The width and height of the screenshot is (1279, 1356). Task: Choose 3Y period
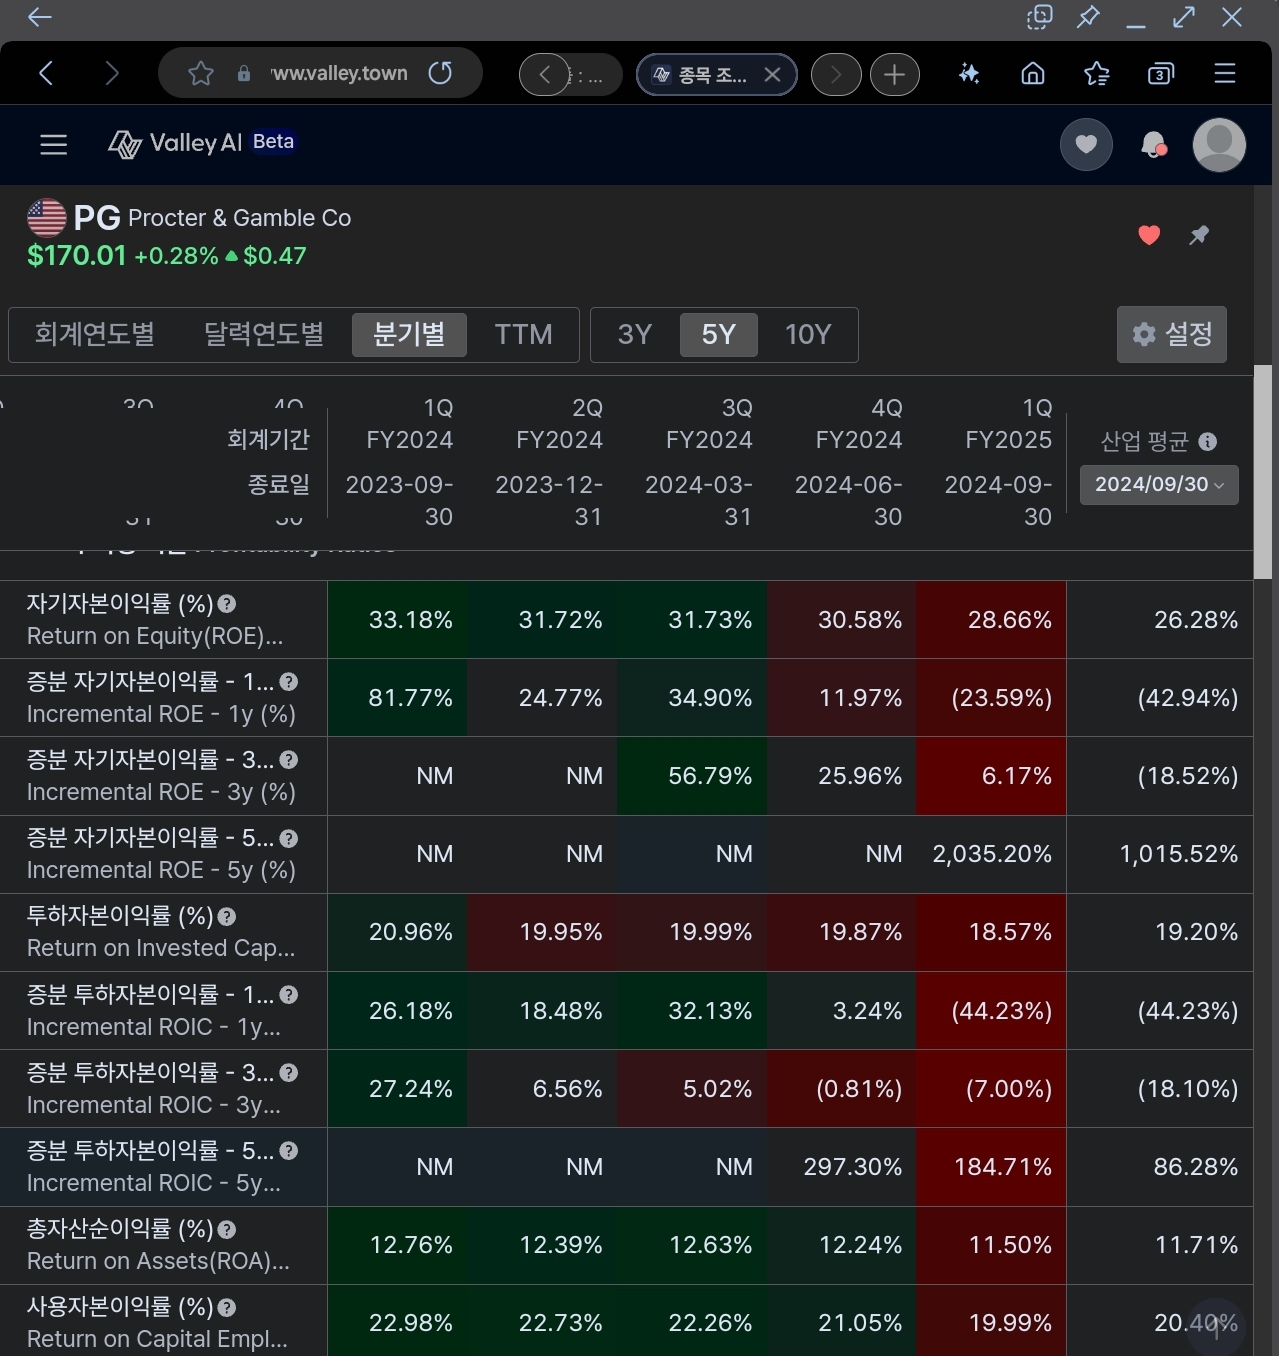tap(635, 334)
